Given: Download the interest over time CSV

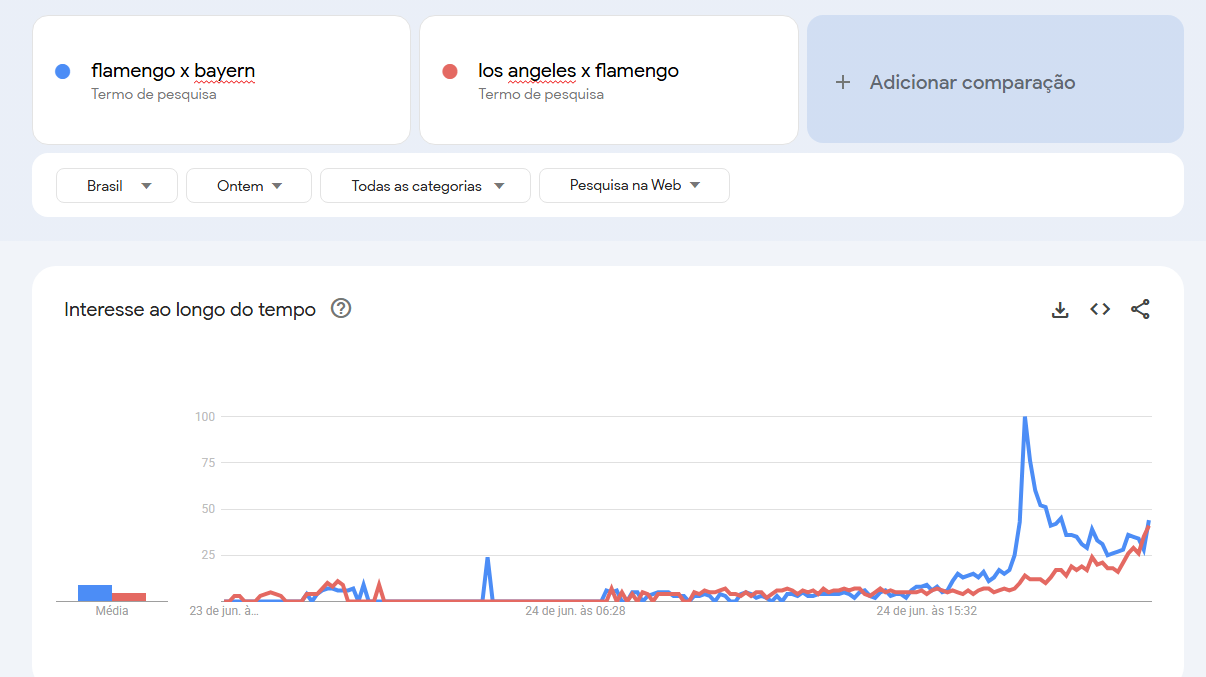Looking at the screenshot, I should pyautogui.click(x=1060, y=310).
